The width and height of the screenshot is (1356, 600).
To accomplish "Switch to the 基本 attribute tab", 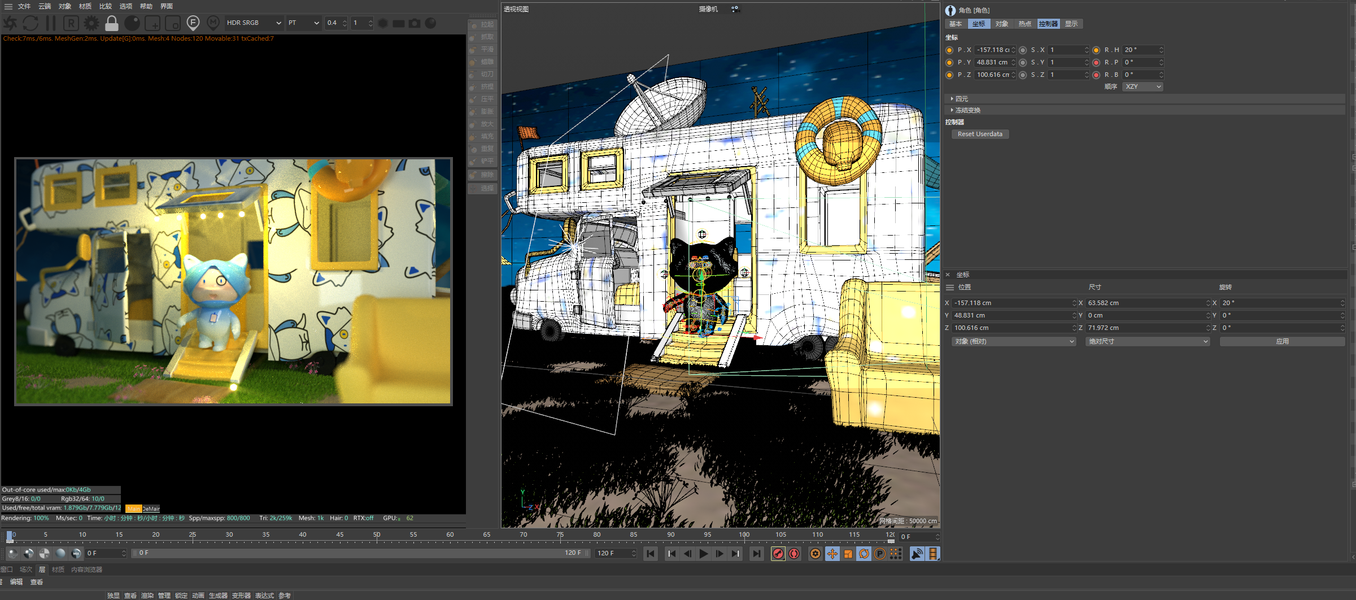I will click(x=955, y=23).
